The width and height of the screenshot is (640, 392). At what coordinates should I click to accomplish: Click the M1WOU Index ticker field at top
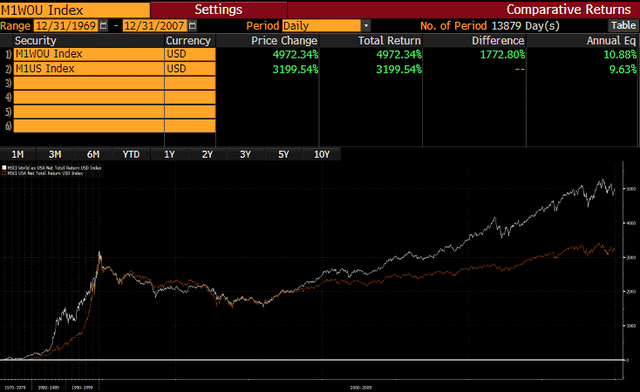click(75, 10)
